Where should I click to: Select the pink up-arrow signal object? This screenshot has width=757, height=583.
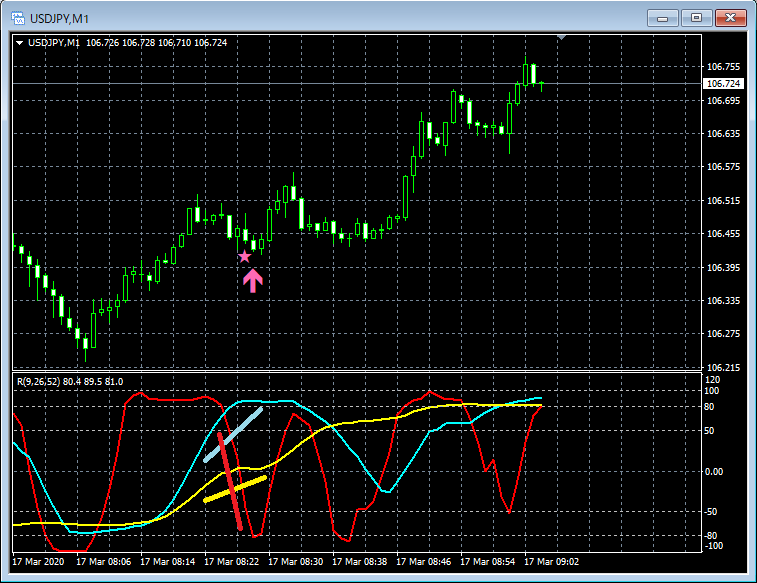[253, 281]
